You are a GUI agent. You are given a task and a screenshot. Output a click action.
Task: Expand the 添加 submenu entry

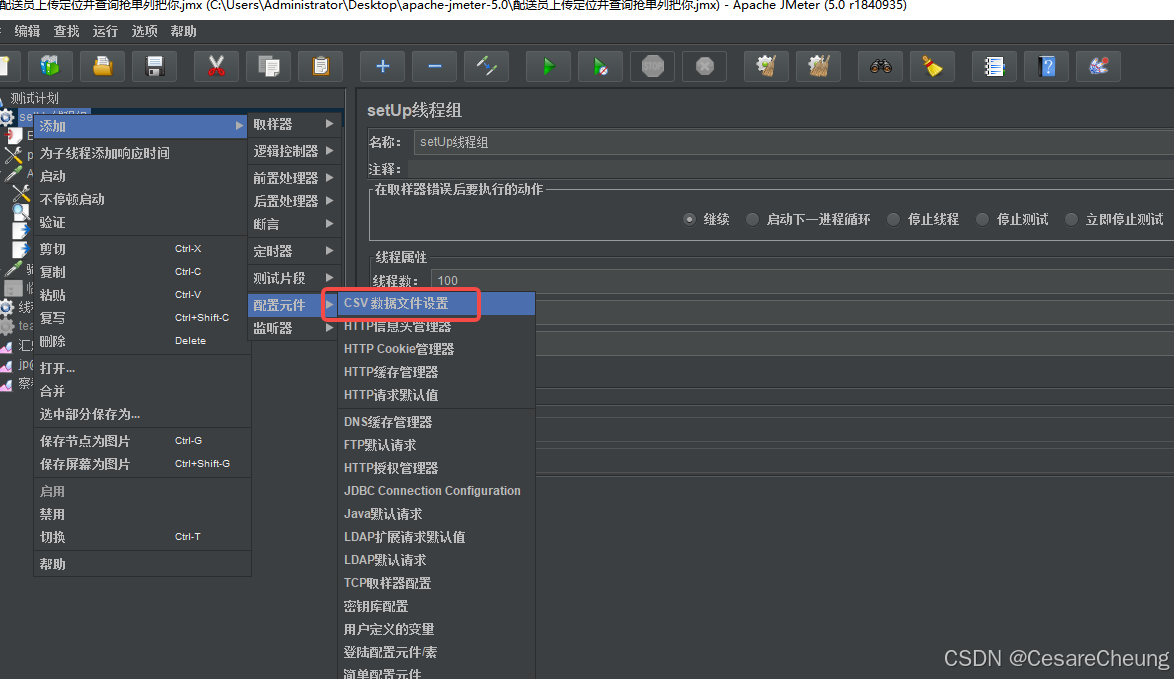tap(142, 126)
